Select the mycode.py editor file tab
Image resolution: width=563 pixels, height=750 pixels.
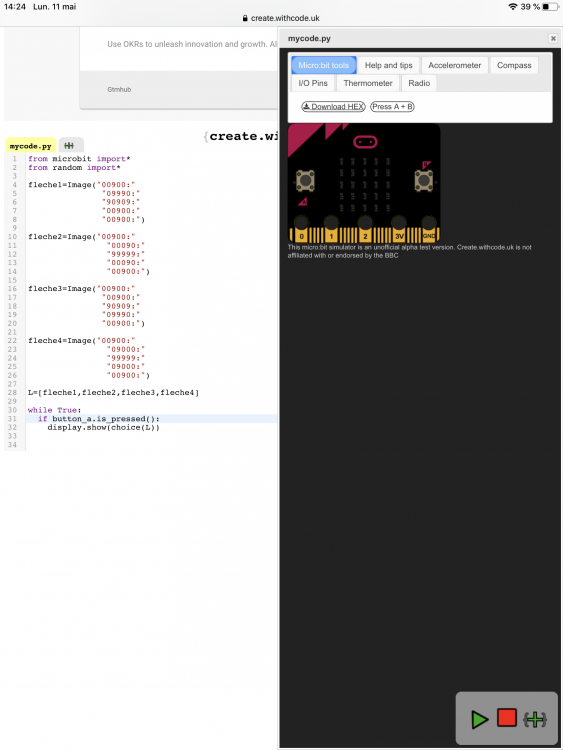coord(31,146)
